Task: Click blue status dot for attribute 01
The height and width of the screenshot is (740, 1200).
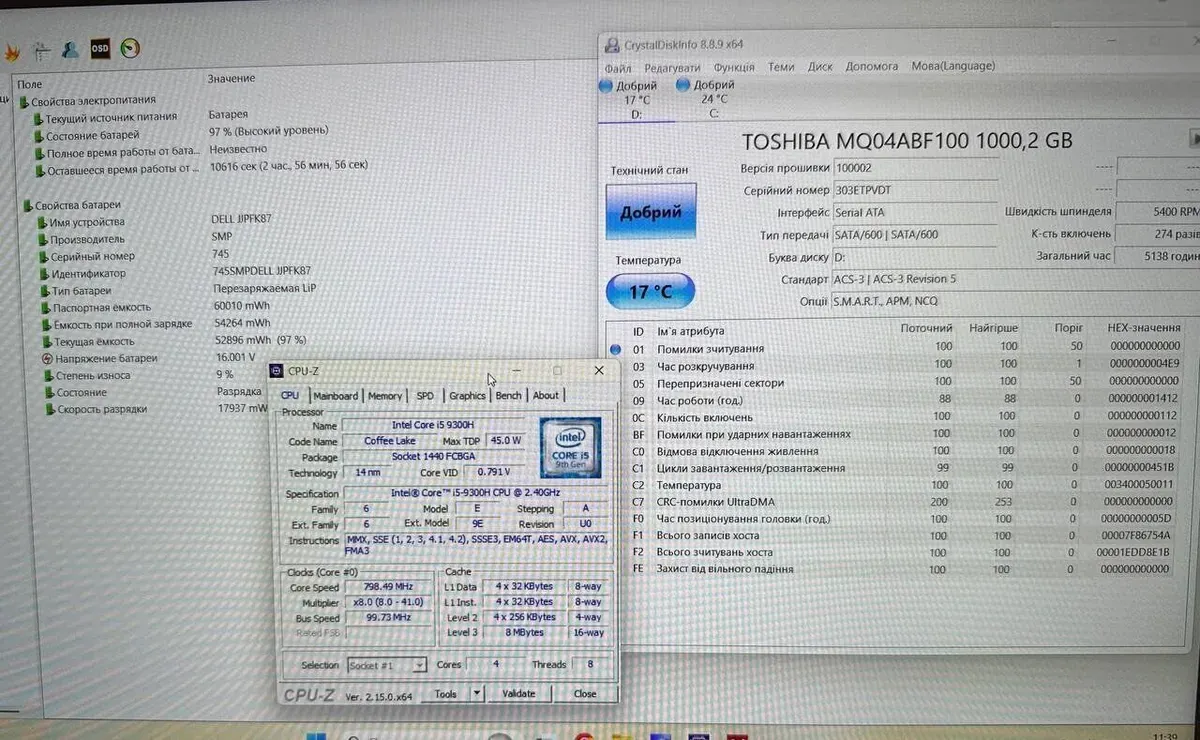Action: pyautogui.click(x=616, y=349)
